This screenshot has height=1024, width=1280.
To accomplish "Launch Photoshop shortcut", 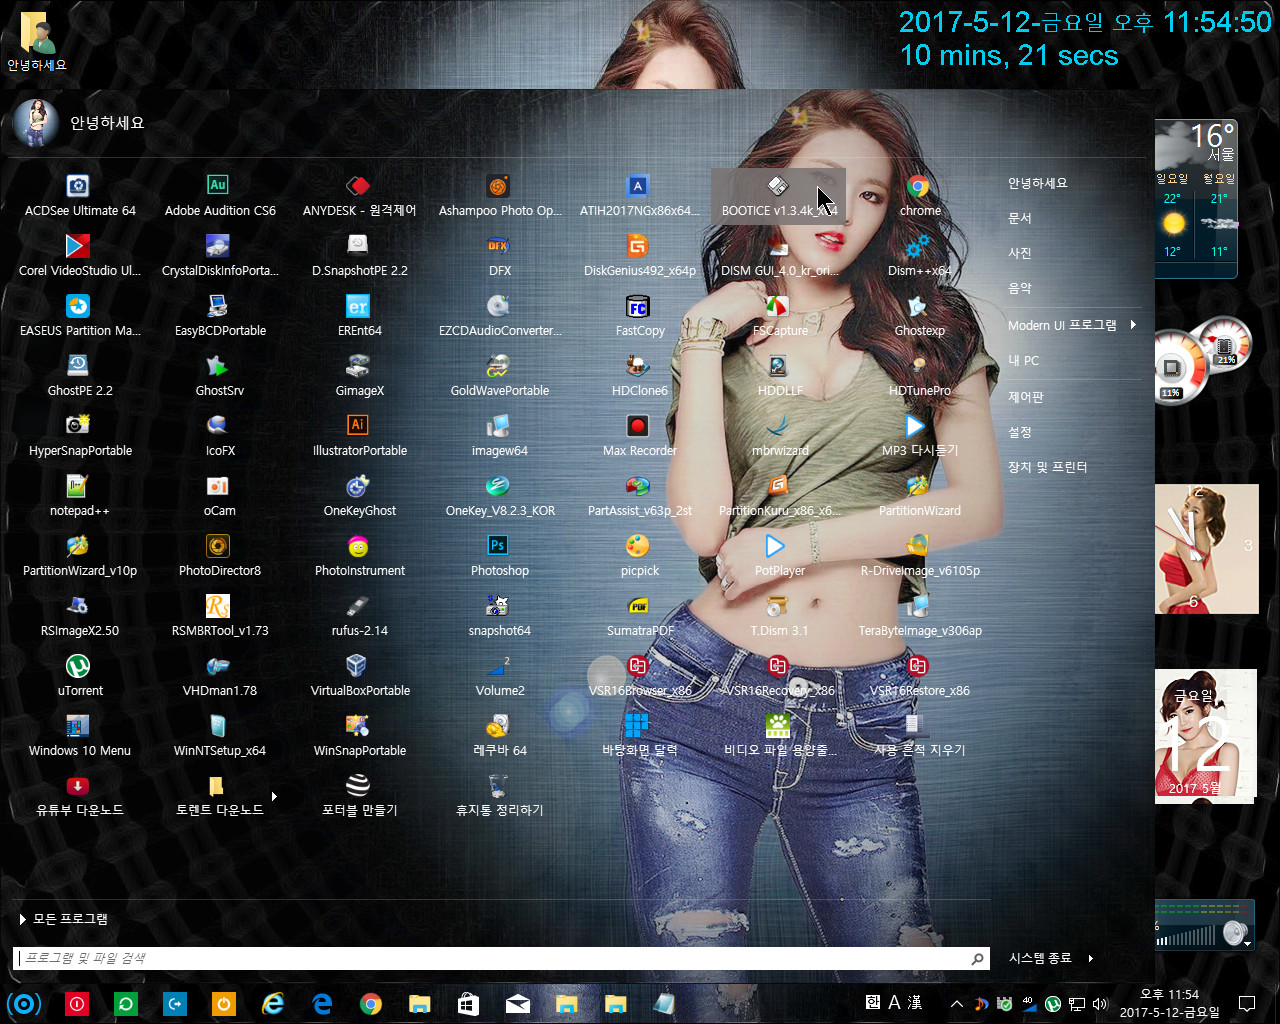I will click(x=500, y=556).
